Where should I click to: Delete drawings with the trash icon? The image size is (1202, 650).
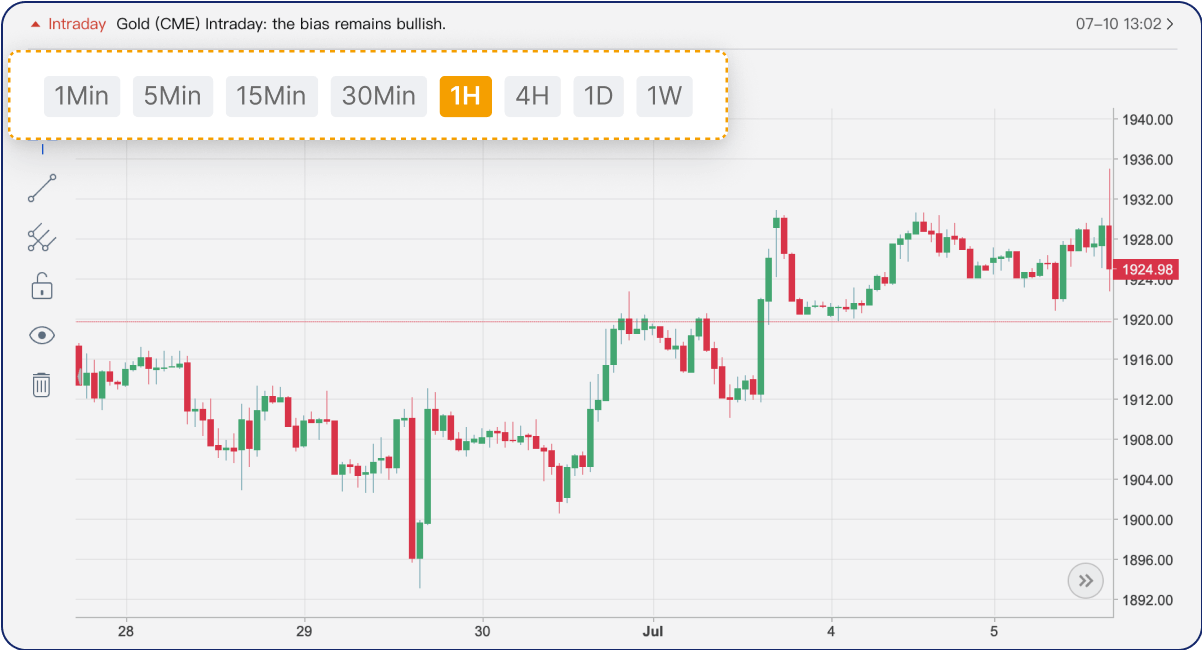pyautogui.click(x=42, y=384)
